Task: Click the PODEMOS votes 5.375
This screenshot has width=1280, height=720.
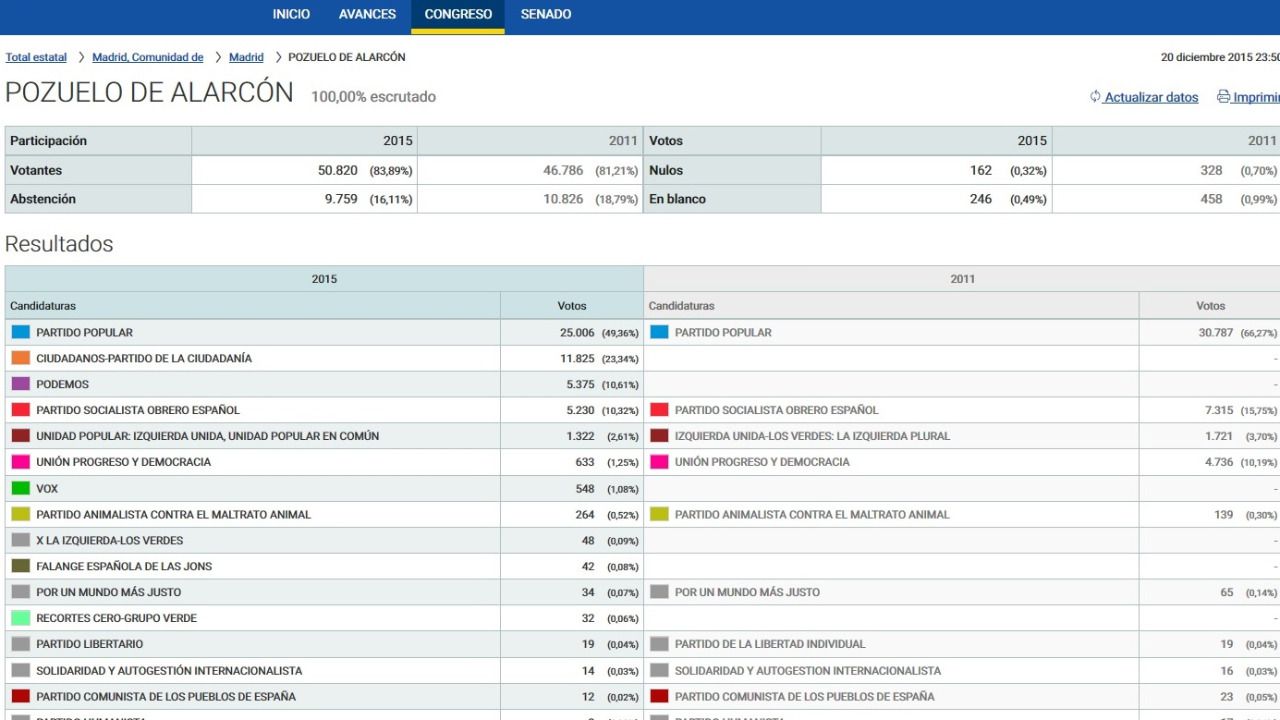Action: click(x=580, y=385)
